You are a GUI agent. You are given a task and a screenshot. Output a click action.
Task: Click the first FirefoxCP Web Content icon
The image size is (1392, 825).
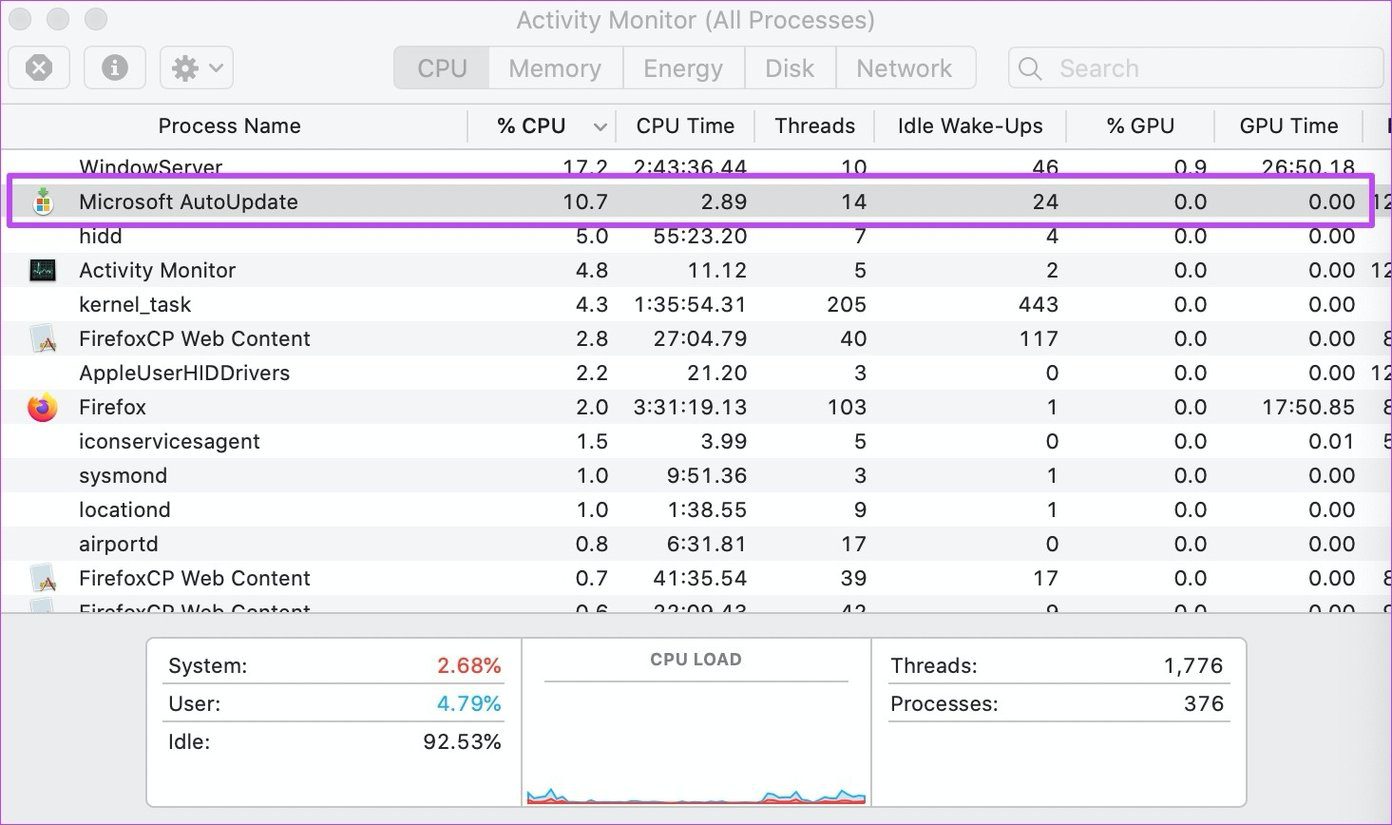(x=42, y=339)
